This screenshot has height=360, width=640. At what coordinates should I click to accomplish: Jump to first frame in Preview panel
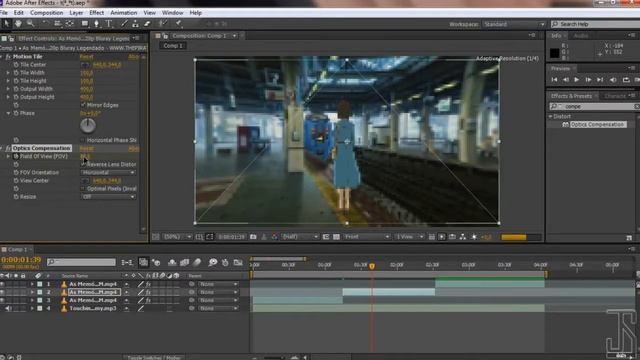click(x=554, y=80)
